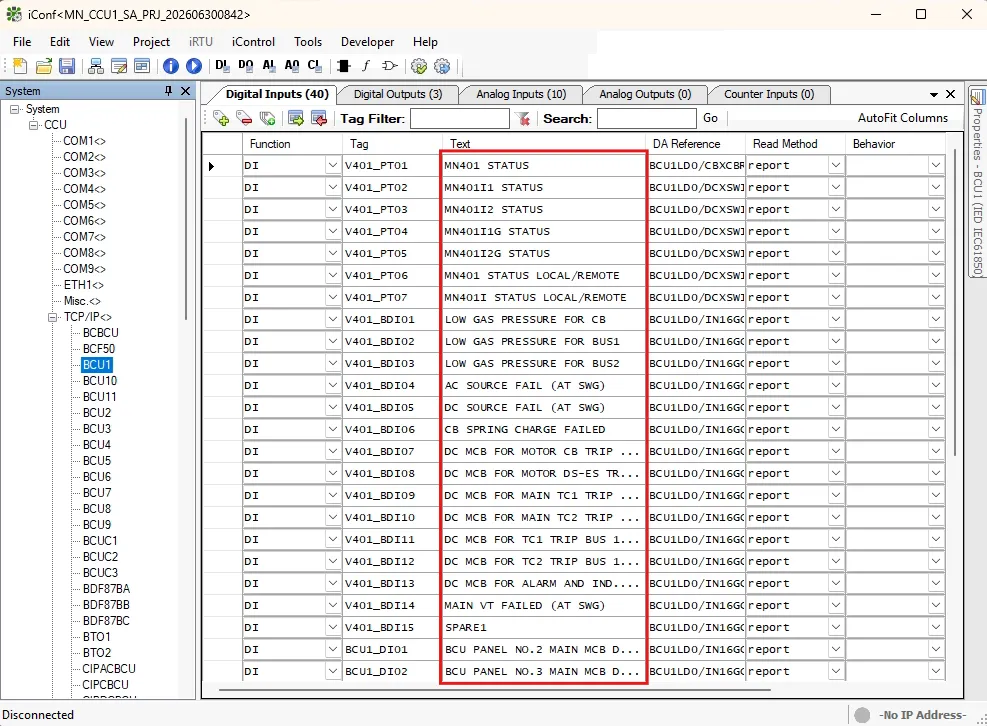987x726 pixels.
Task: Switch to the Analog Inputs (10) tab
Action: pos(521,94)
